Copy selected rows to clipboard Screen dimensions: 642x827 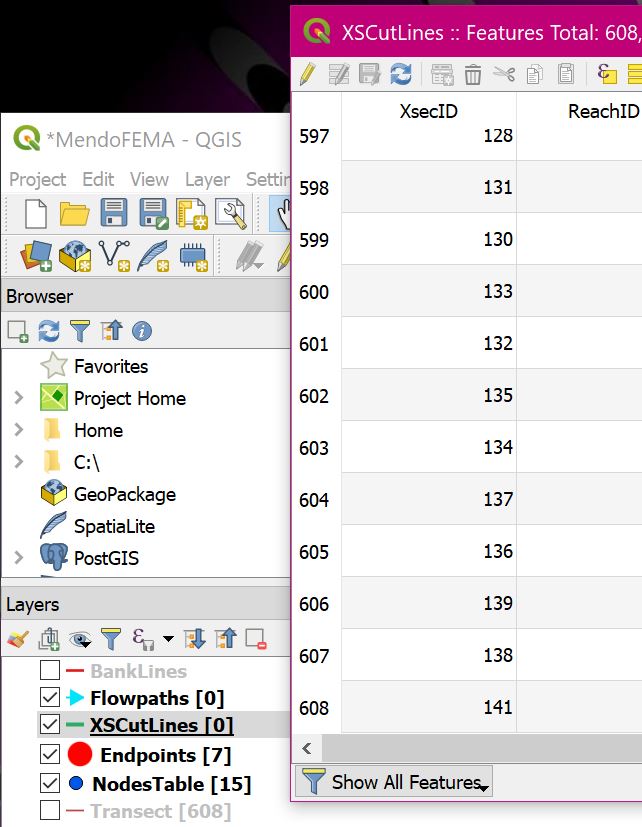click(x=534, y=74)
